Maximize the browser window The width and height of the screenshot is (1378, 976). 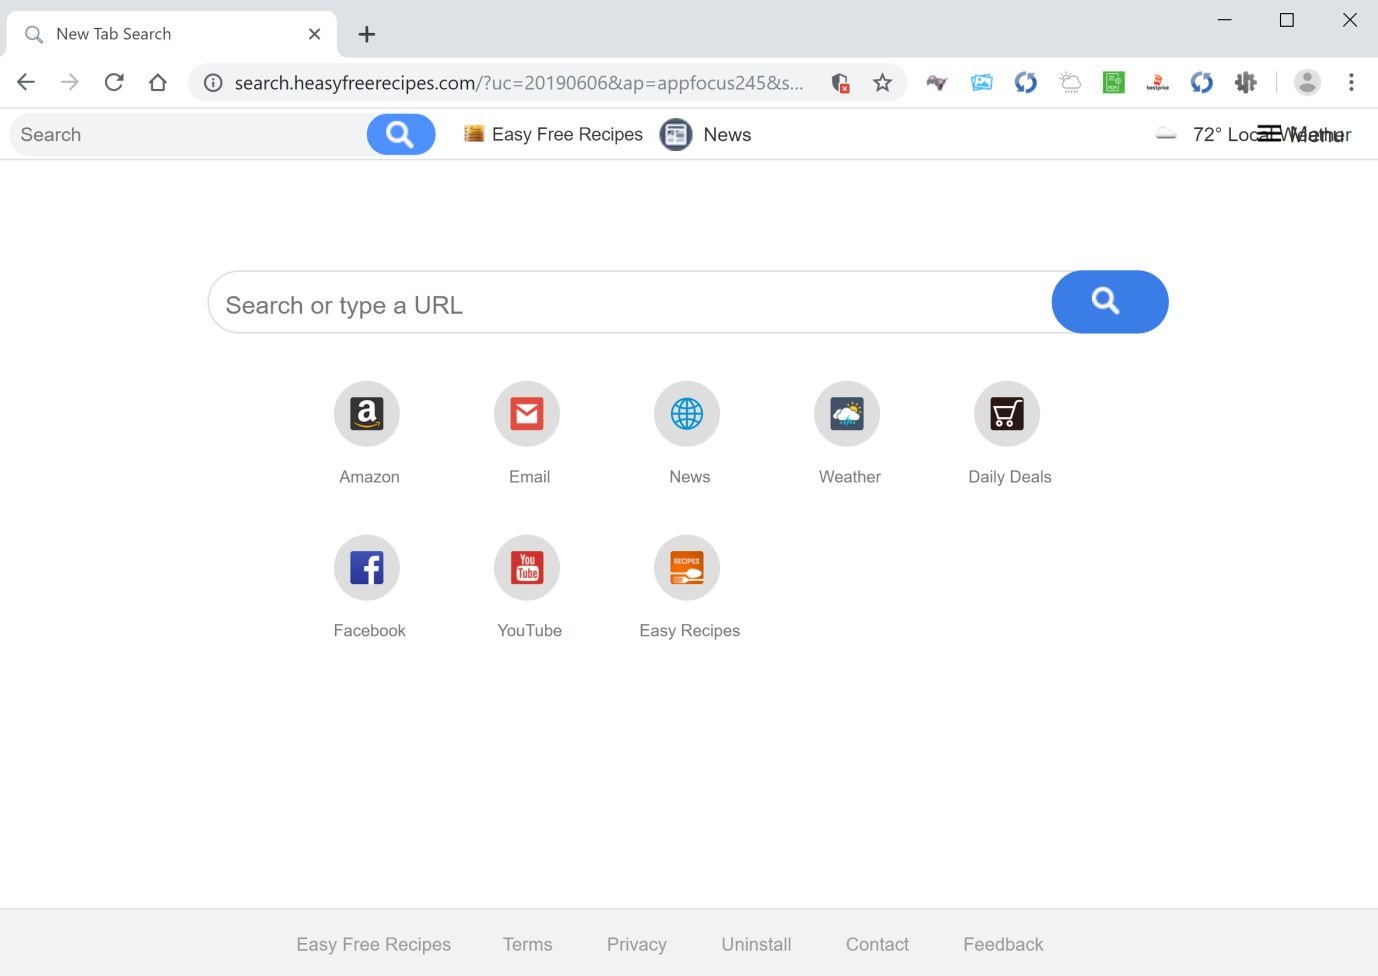1287,20
